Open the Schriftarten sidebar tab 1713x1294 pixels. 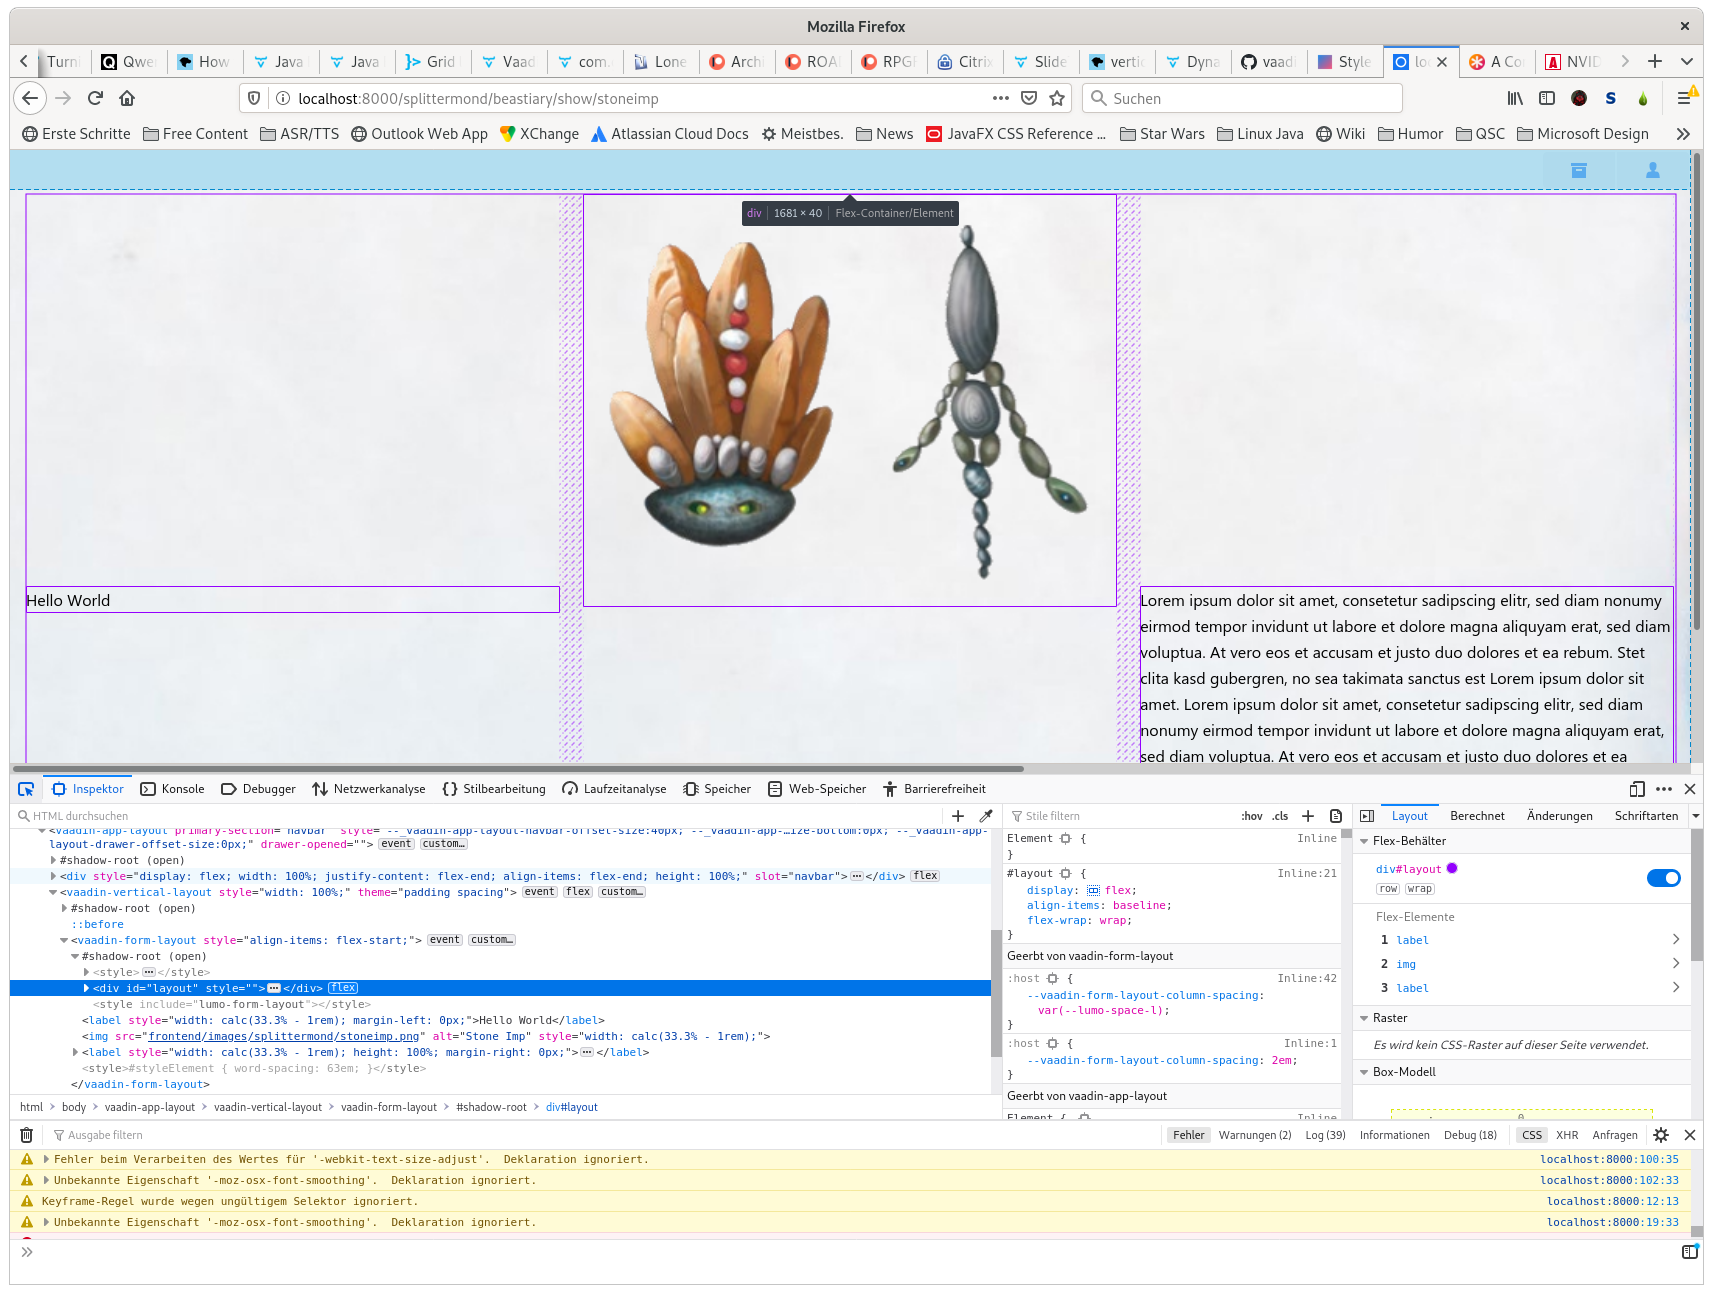(x=1646, y=816)
